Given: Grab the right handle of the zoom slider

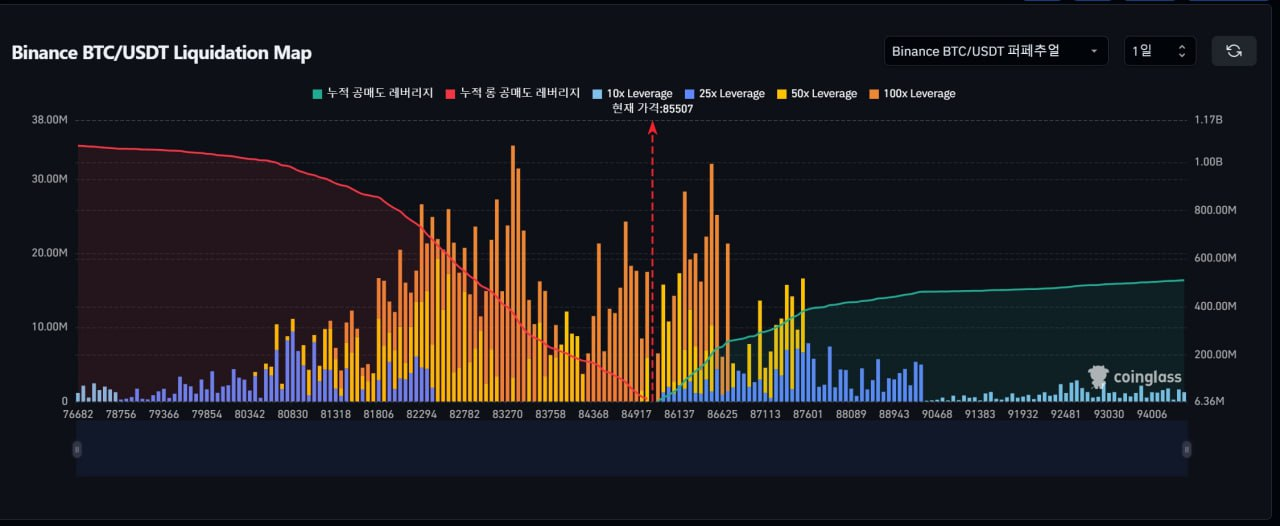Looking at the screenshot, I should coord(1187,450).
